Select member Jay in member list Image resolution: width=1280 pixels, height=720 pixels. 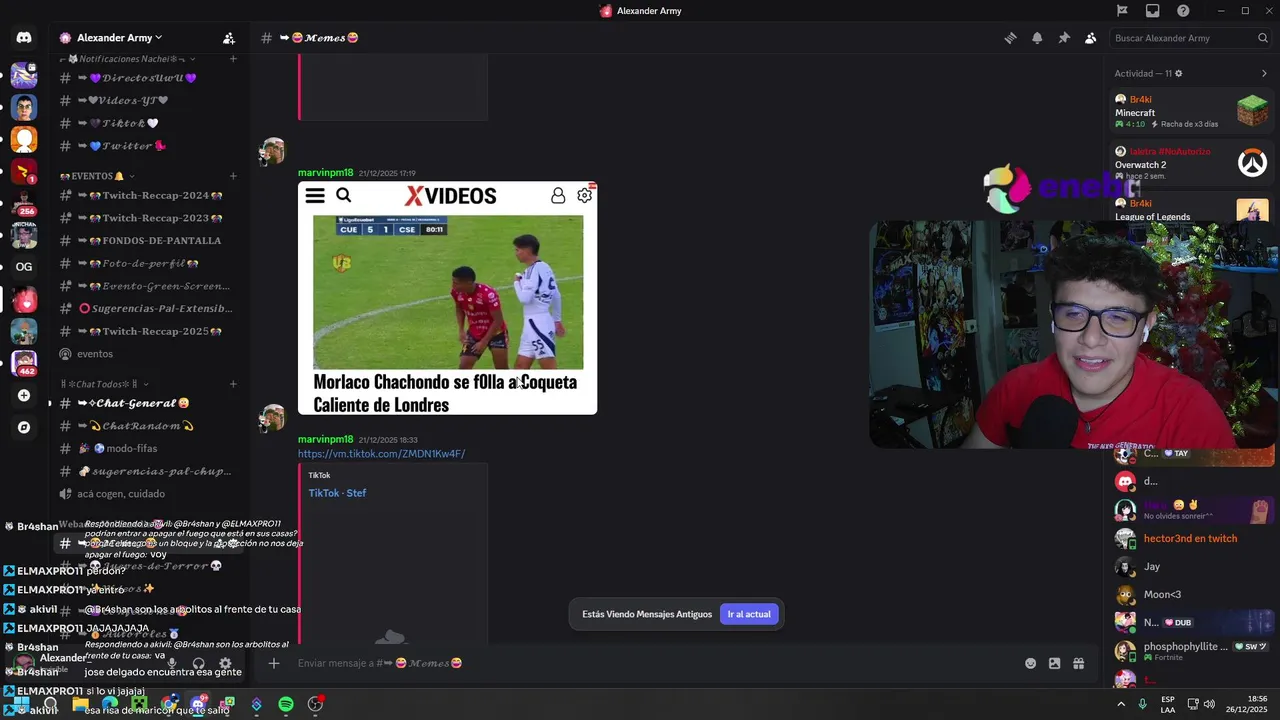(x=1190, y=567)
